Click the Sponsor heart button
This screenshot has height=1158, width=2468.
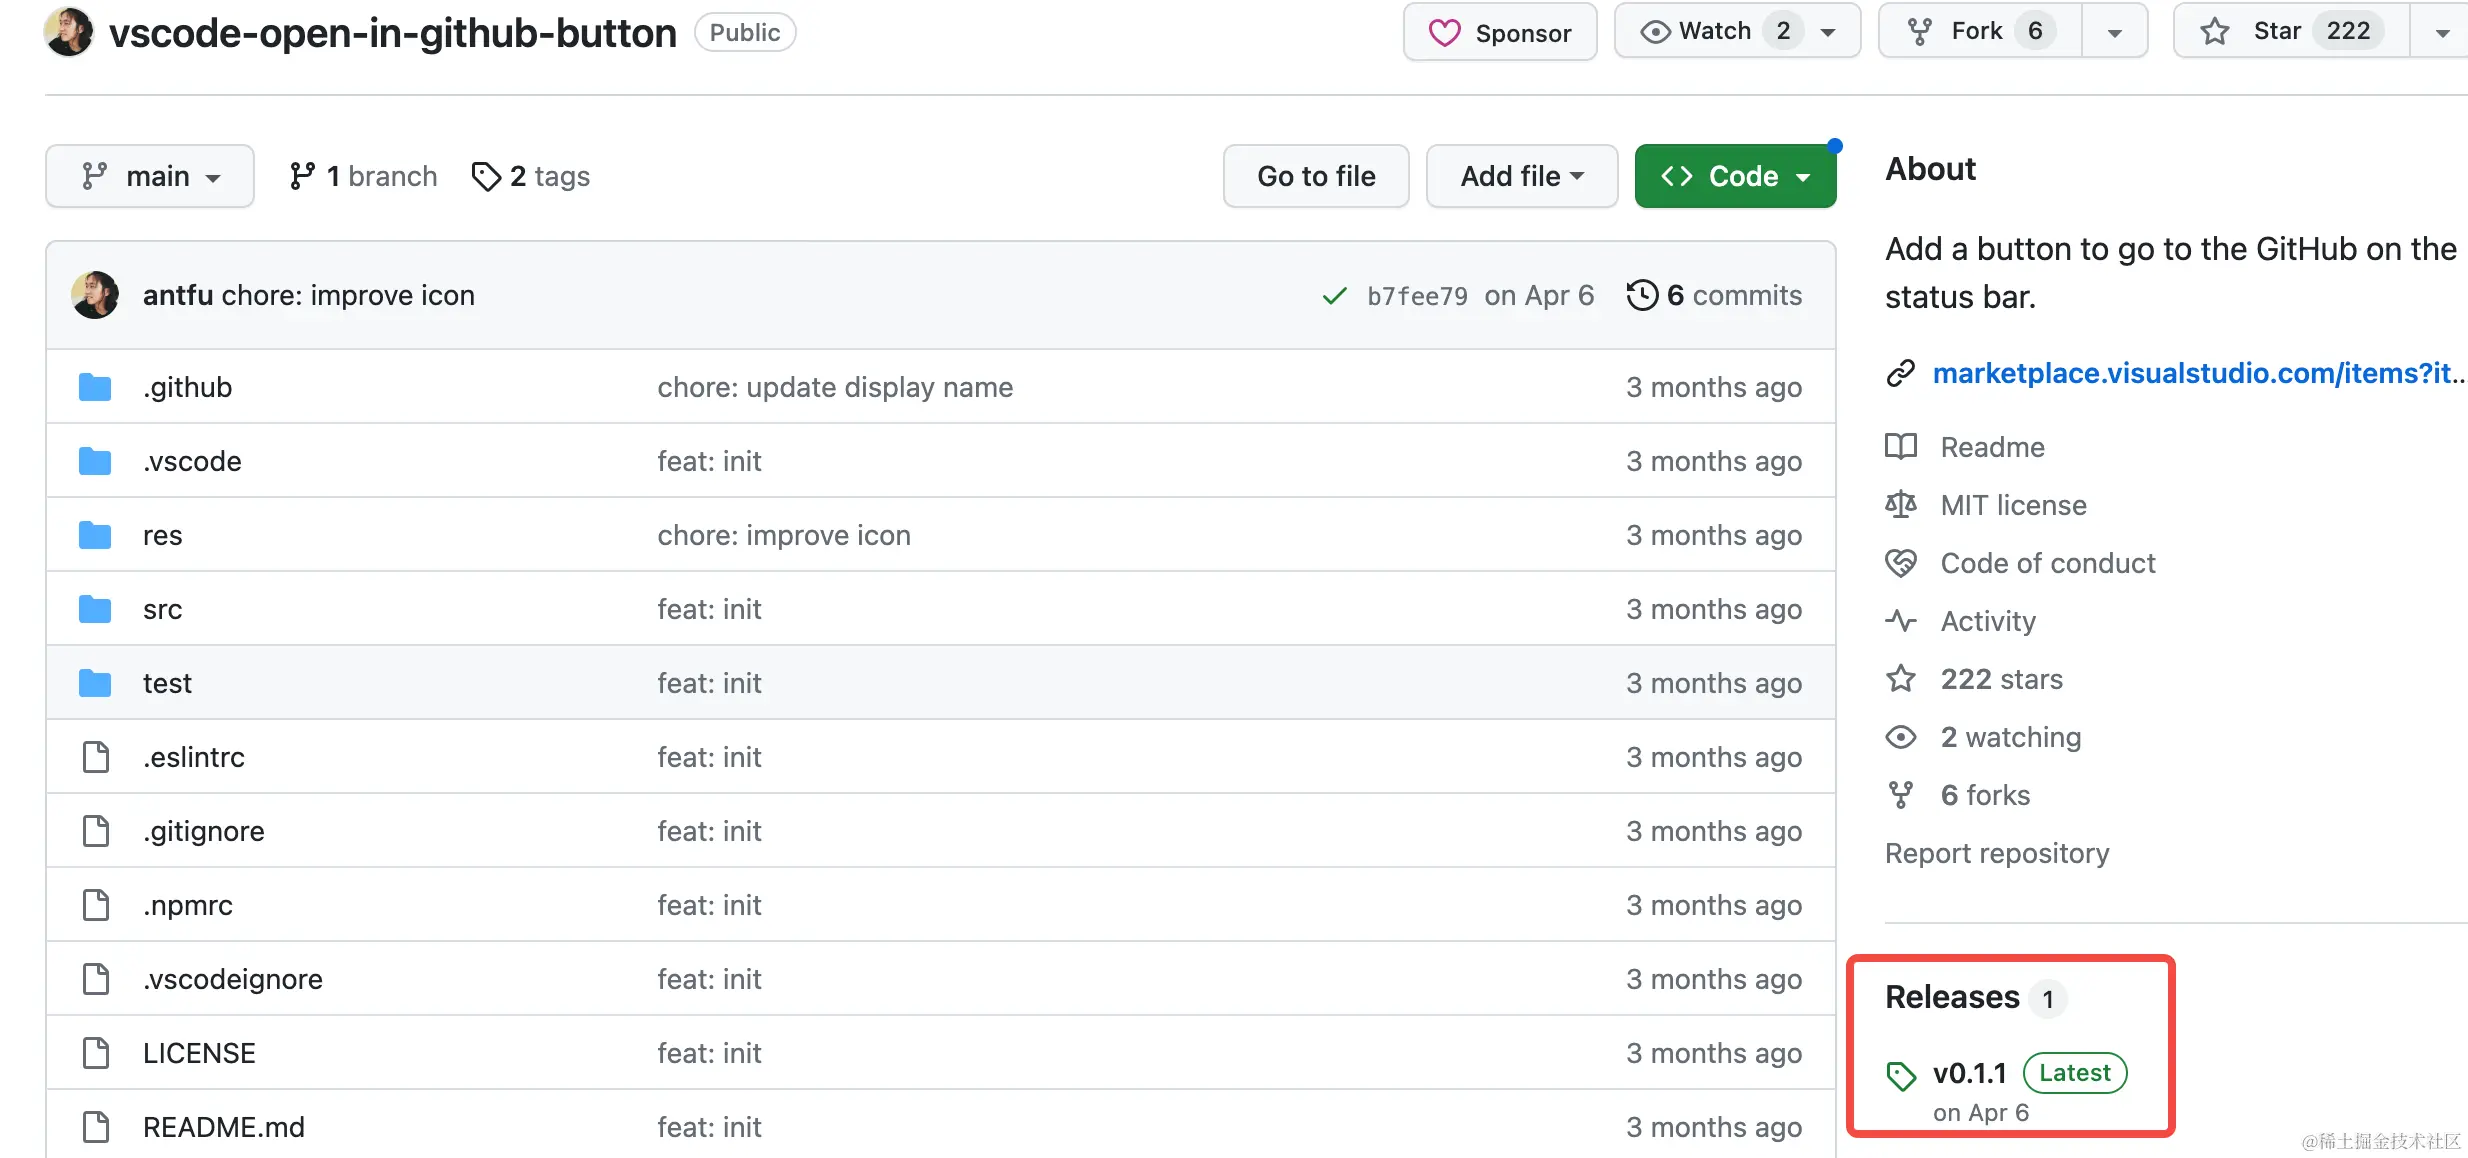[x=1499, y=32]
